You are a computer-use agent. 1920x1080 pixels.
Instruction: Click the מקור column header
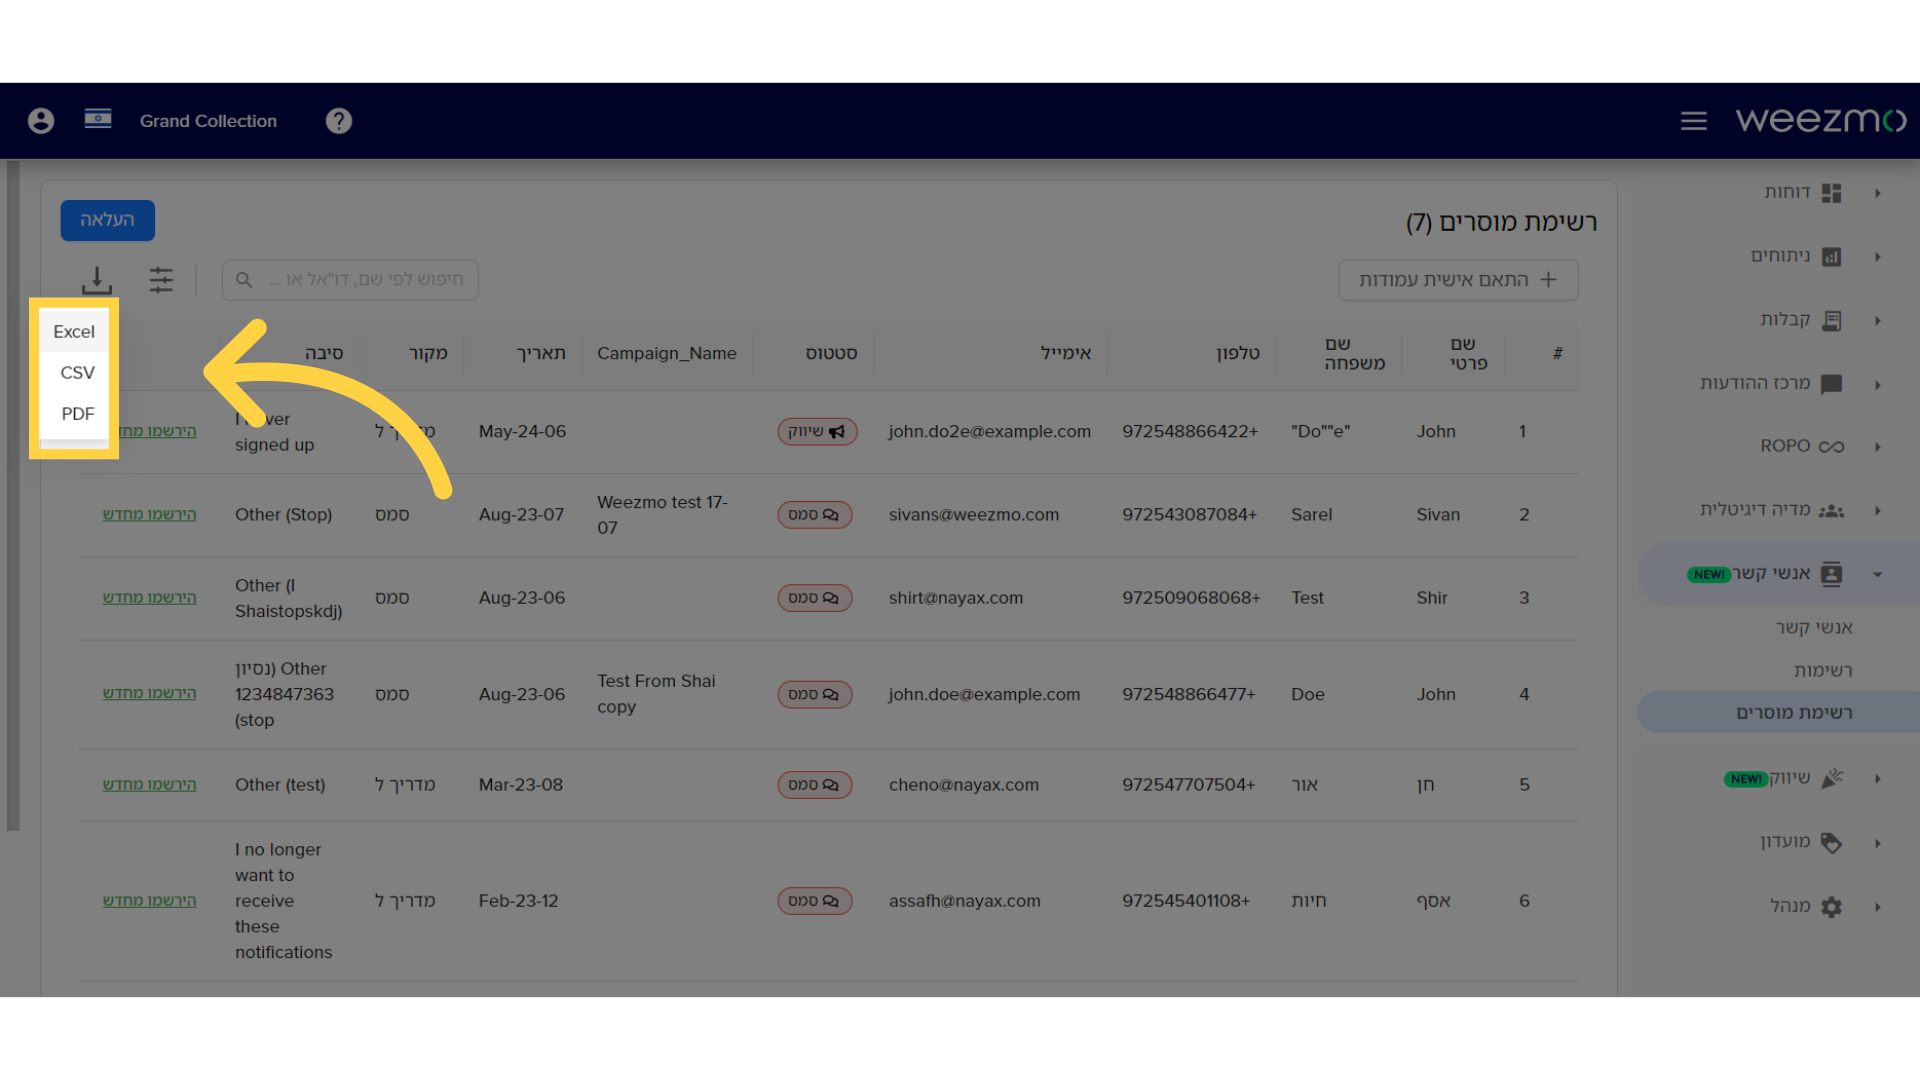tap(428, 354)
